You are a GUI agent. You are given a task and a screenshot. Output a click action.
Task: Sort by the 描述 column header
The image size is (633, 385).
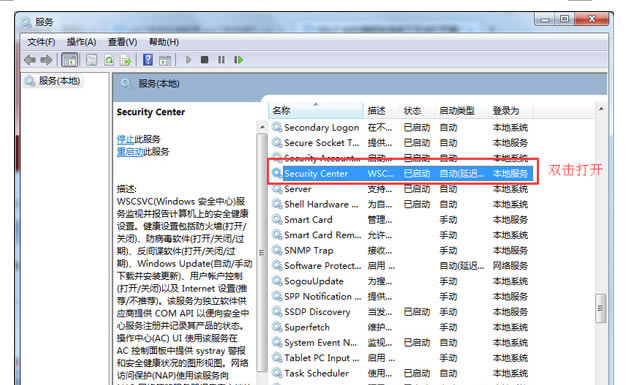pyautogui.click(x=381, y=110)
